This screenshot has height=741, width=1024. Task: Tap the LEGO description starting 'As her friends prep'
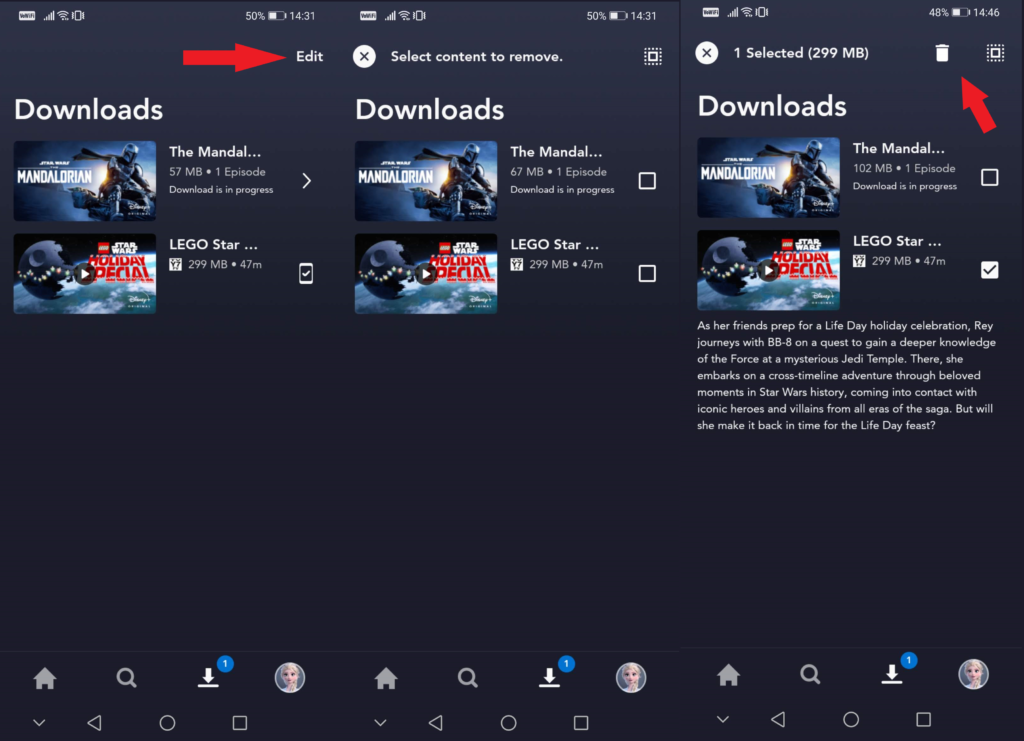click(846, 375)
